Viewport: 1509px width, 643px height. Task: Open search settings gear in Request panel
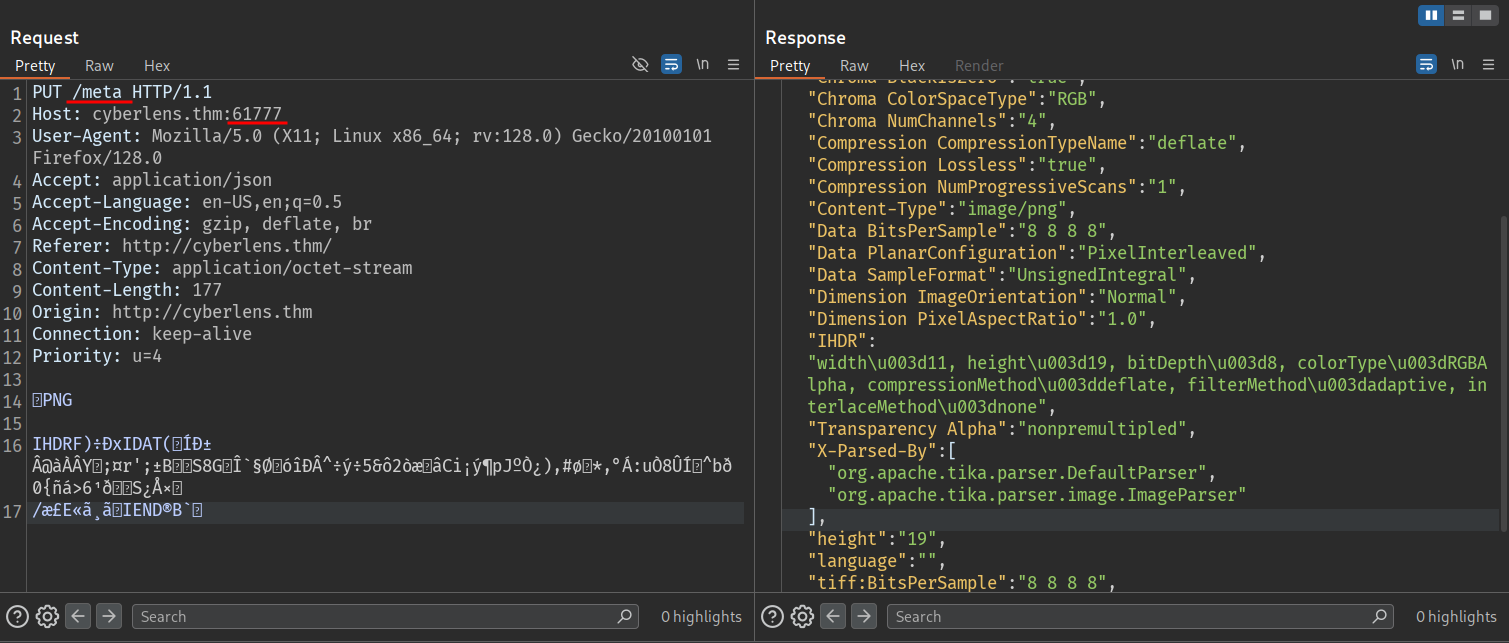[47, 616]
